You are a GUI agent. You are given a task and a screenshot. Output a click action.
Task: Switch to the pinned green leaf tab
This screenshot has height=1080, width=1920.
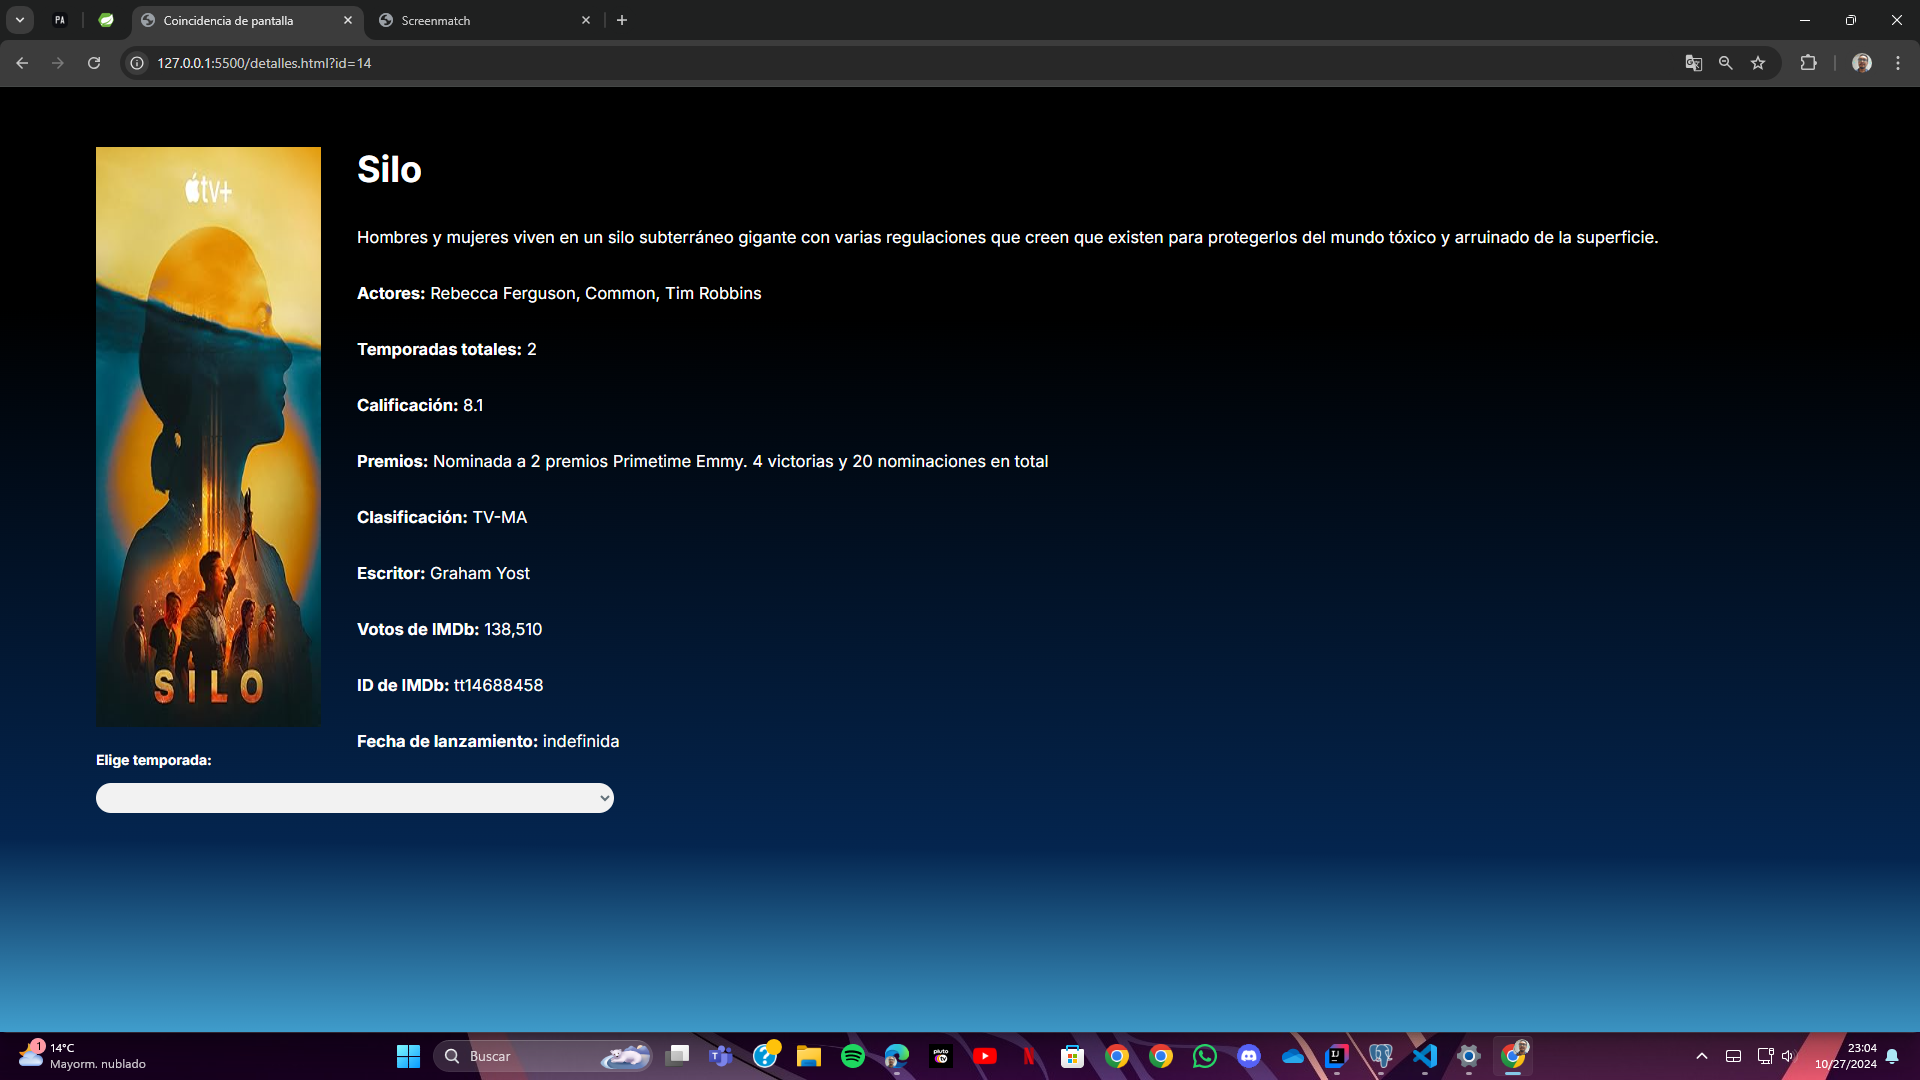[106, 20]
